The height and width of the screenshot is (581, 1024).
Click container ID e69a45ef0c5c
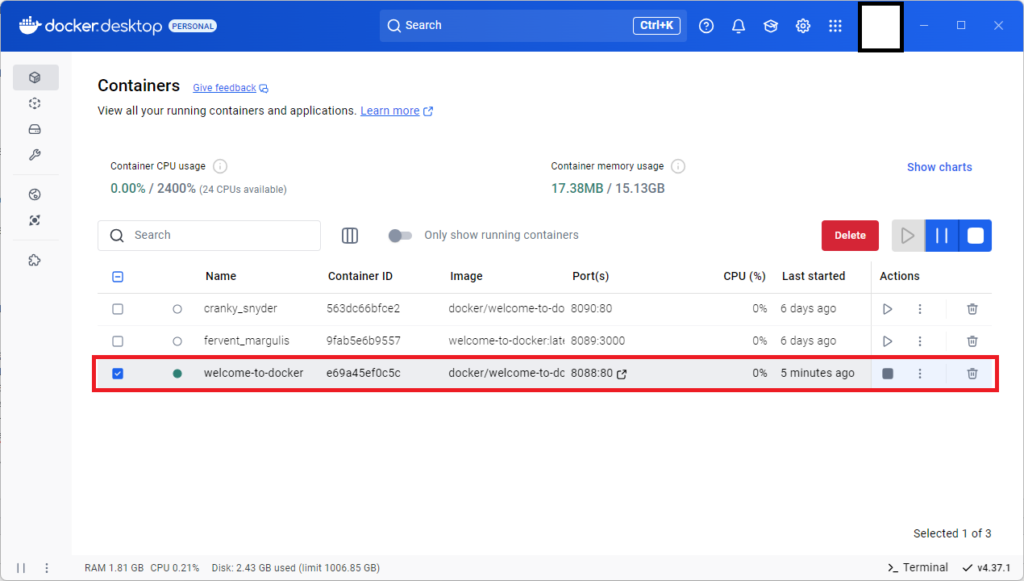click(x=363, y=373)
